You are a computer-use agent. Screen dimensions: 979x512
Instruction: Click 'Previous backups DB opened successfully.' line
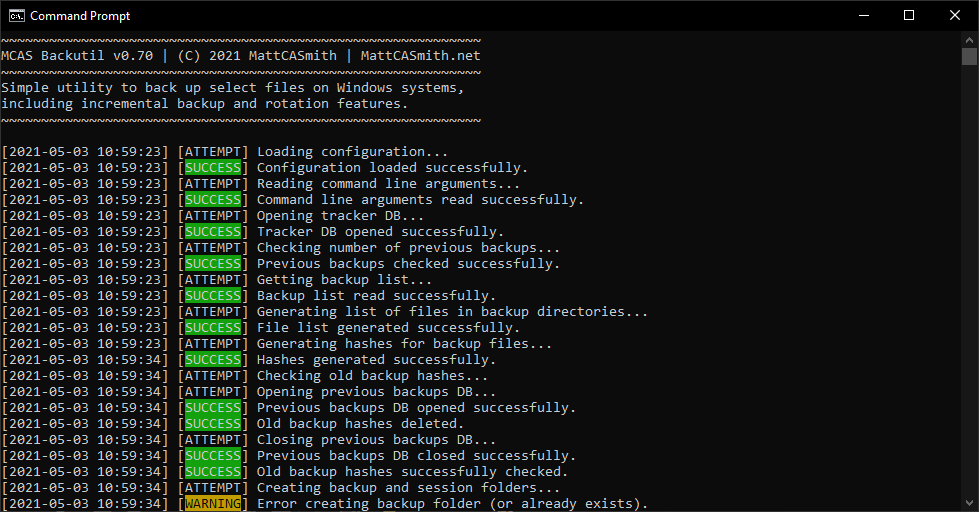pos(416,408)
